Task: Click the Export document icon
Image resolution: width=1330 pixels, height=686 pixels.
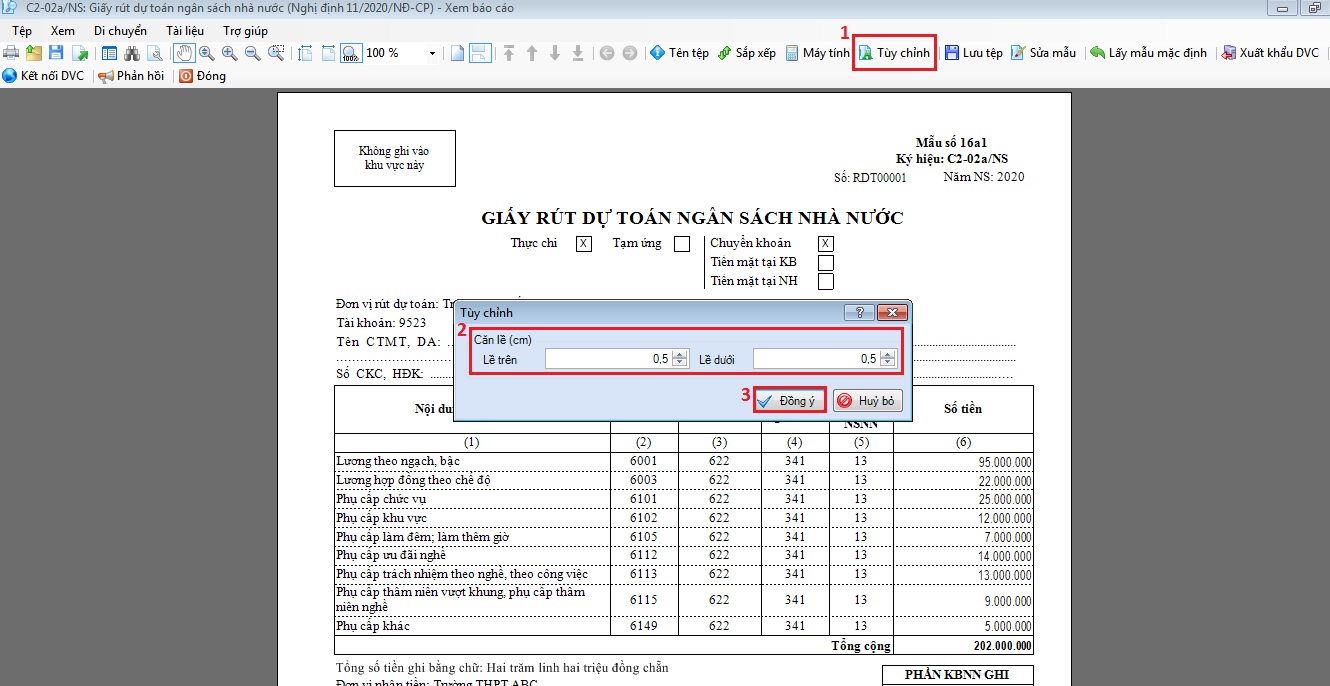Action: [78, 53]
